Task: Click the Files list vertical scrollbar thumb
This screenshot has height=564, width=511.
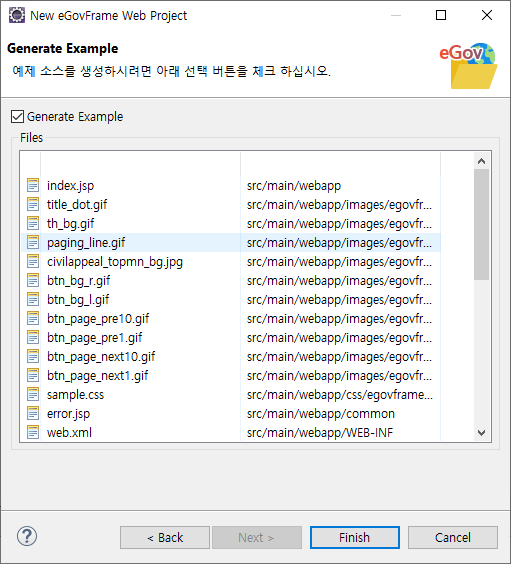Action: tap(482, 224)
